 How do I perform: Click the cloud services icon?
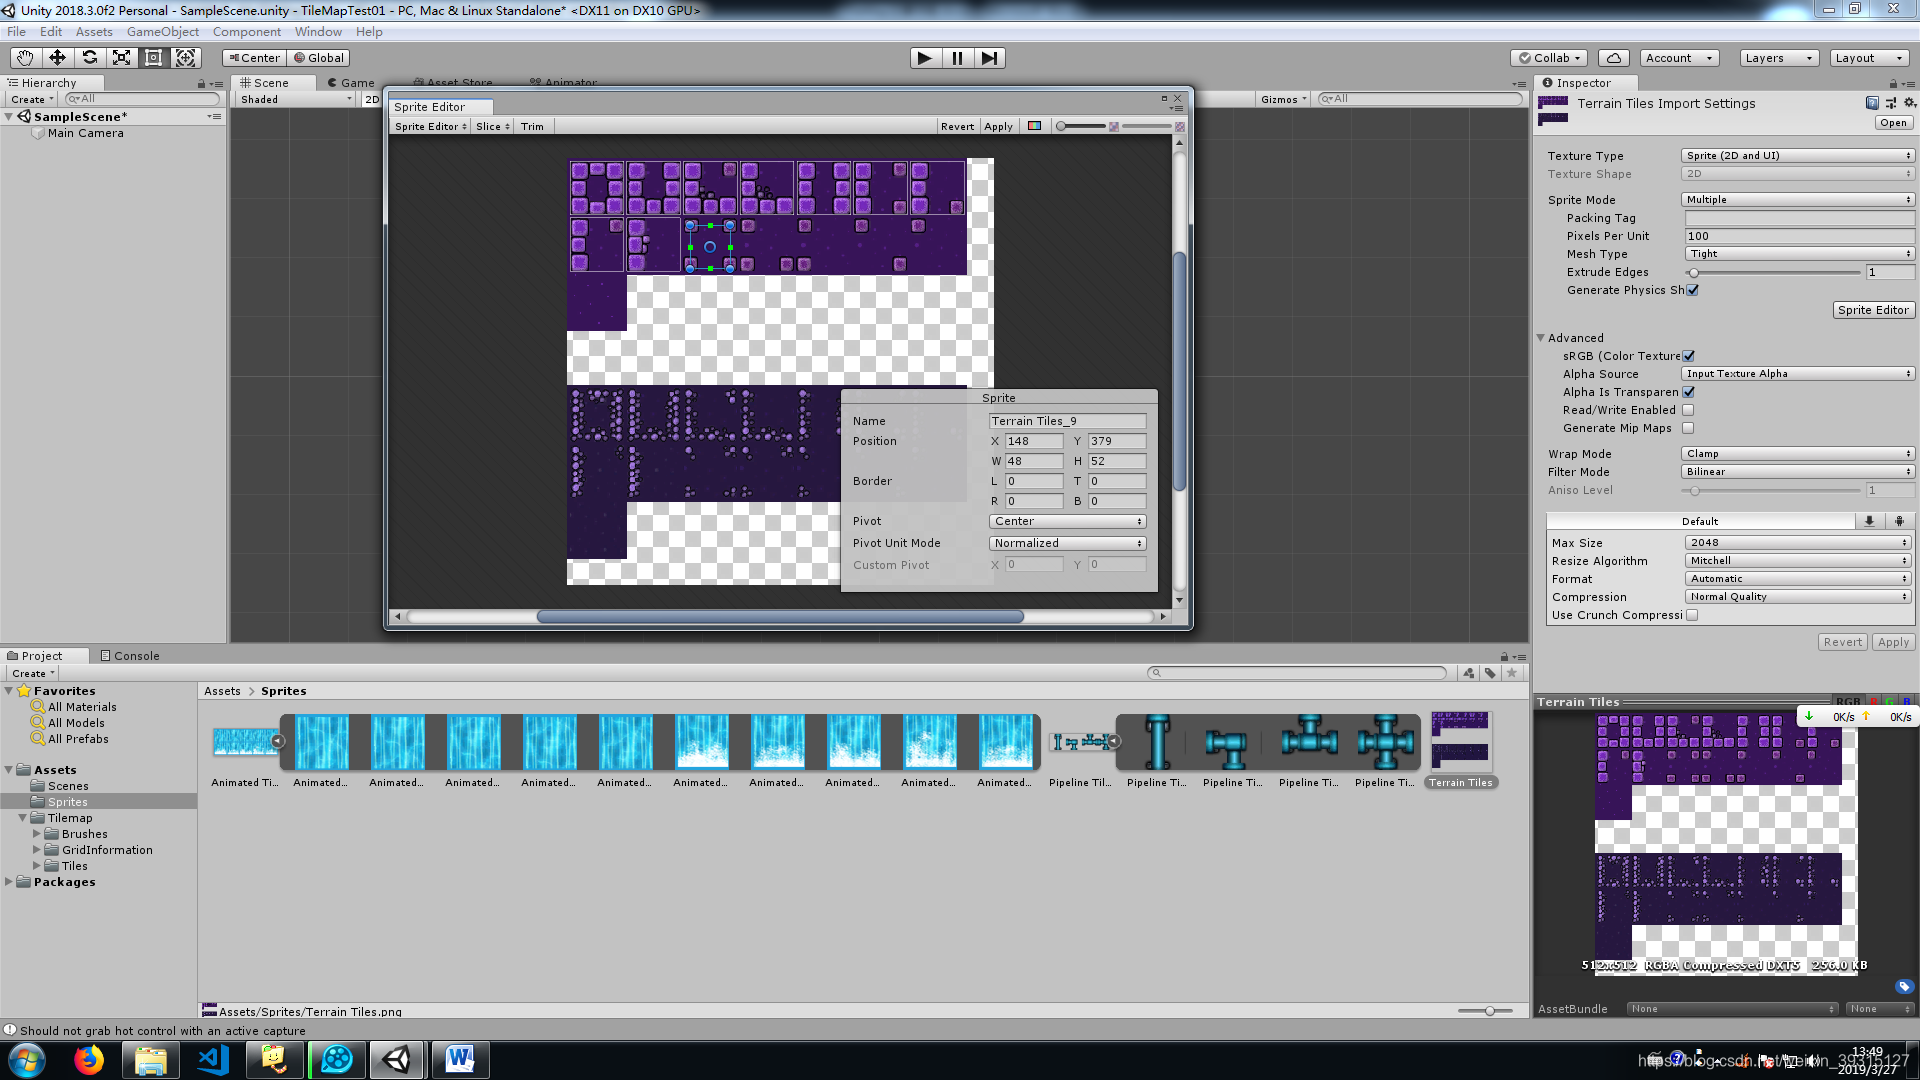click(x=1613, y=58)
